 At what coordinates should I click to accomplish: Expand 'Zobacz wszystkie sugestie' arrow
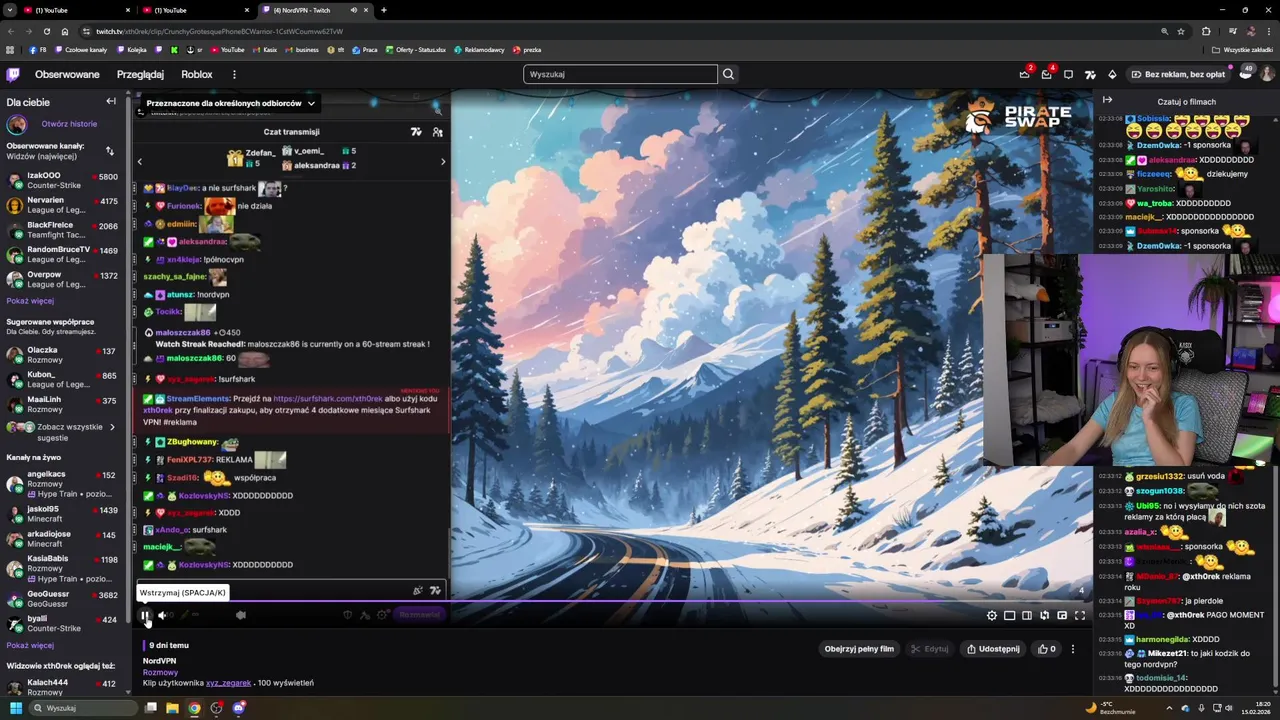click(112, 427)
